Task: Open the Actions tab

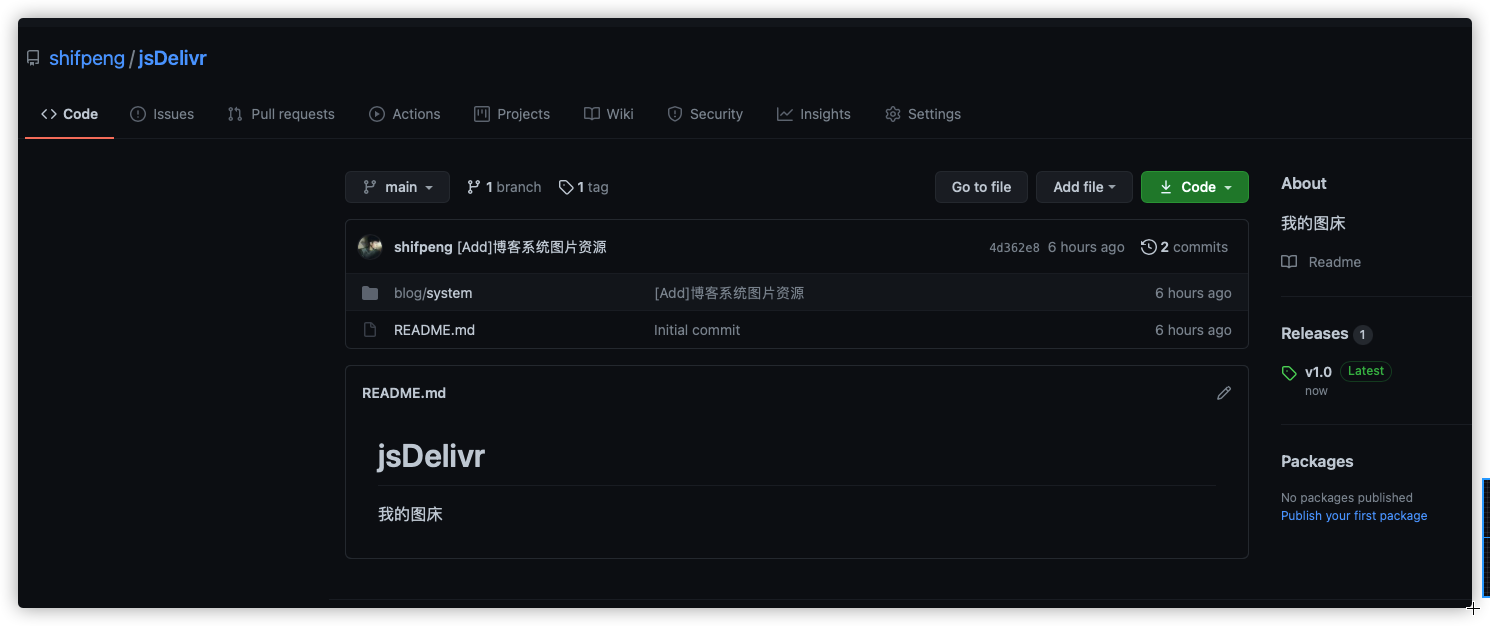Action: point(405,114)
